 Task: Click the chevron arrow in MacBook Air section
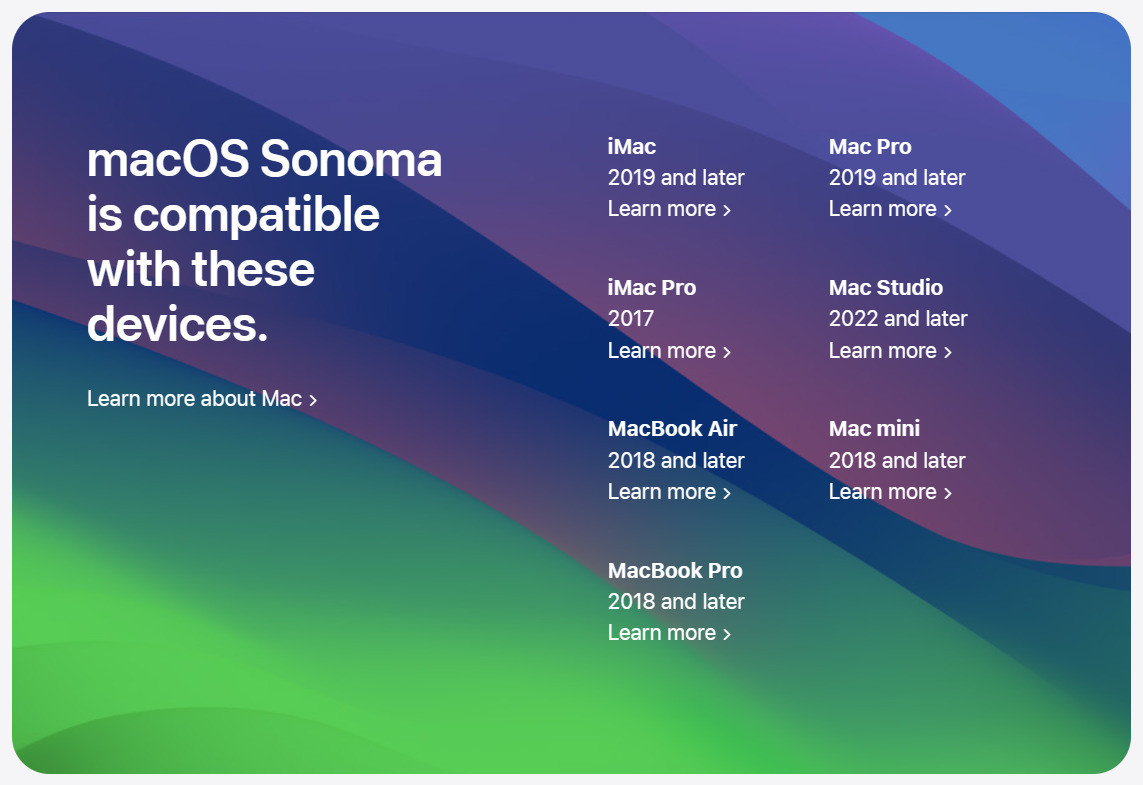coord(727,493)
